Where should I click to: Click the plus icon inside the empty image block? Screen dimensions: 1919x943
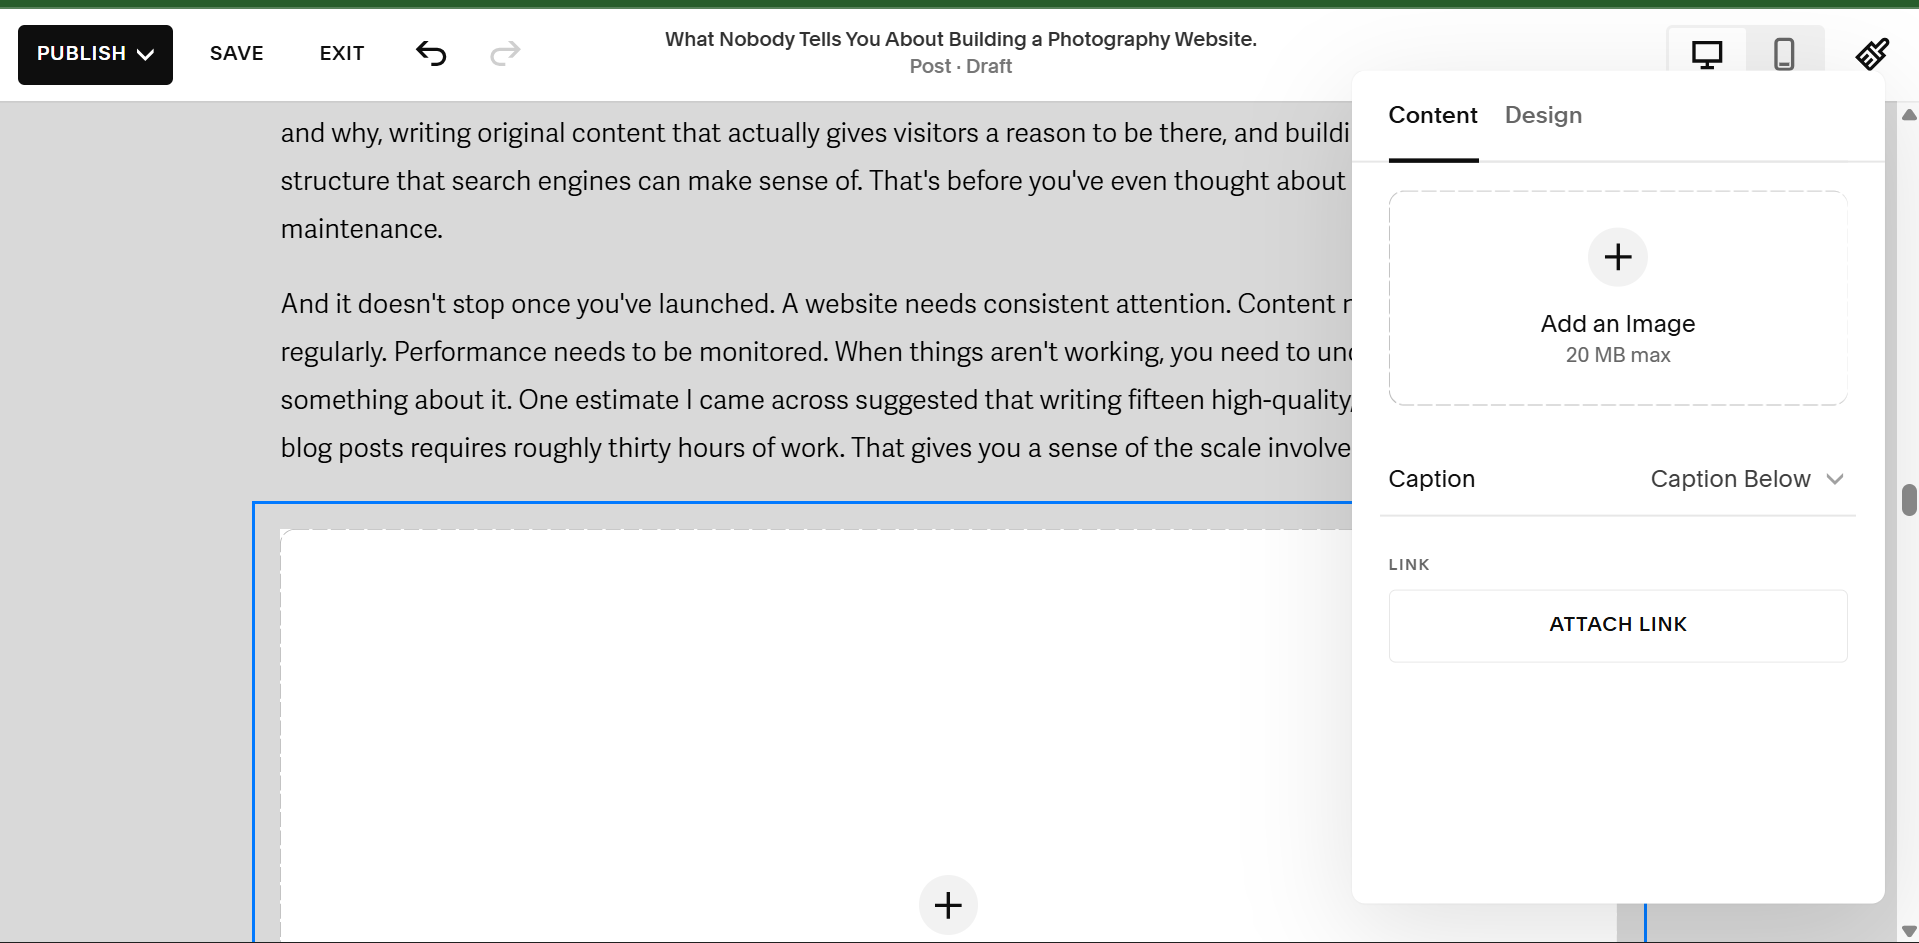947,904
